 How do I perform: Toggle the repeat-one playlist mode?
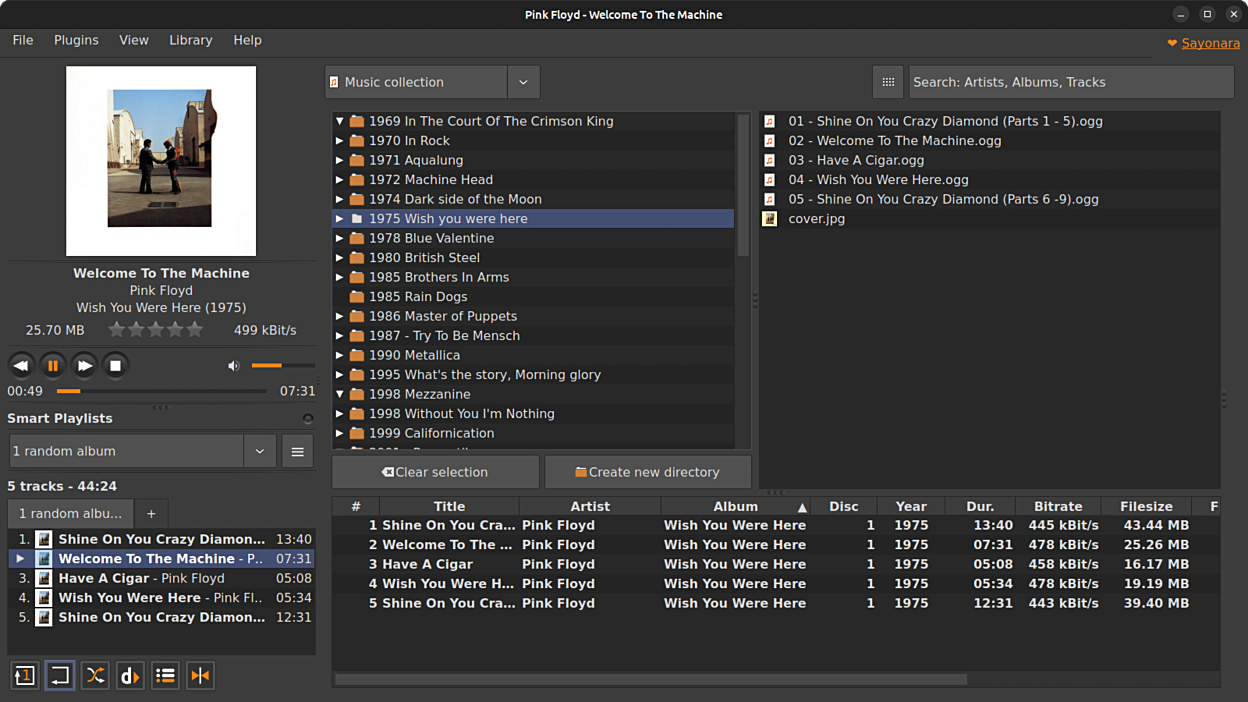tap(25, 676)
